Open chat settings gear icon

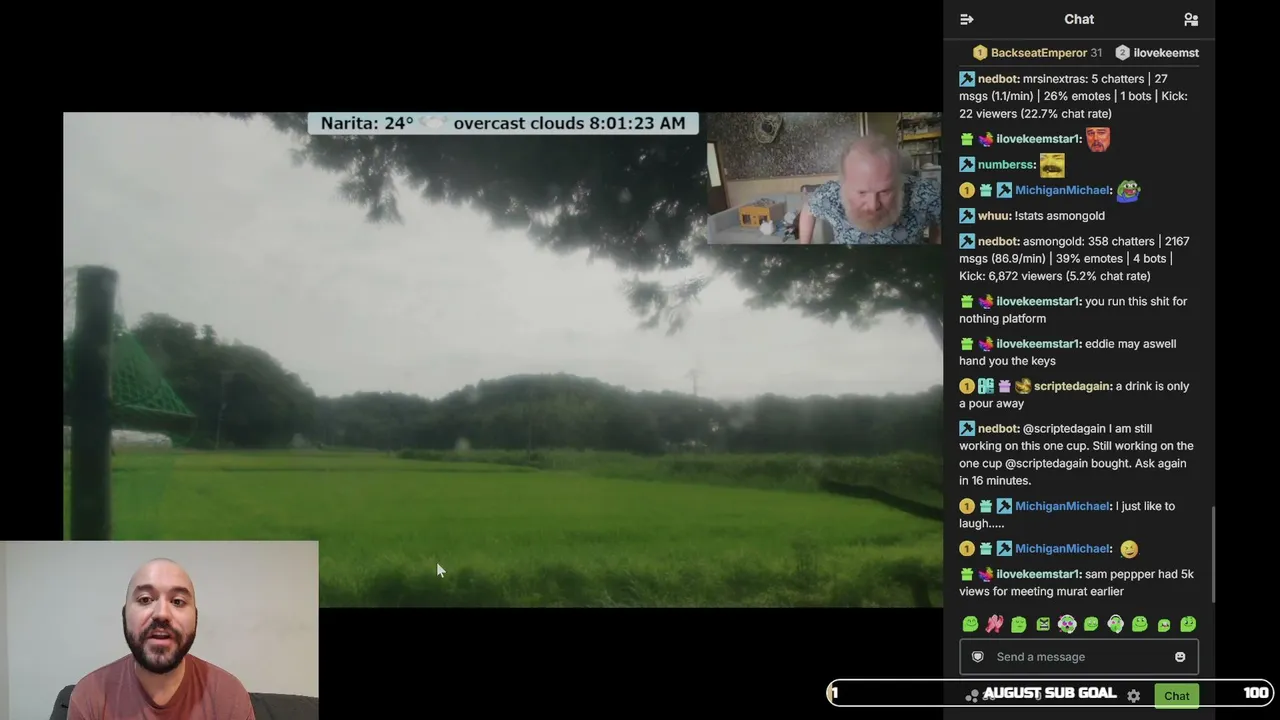[x=1133, y=696]
